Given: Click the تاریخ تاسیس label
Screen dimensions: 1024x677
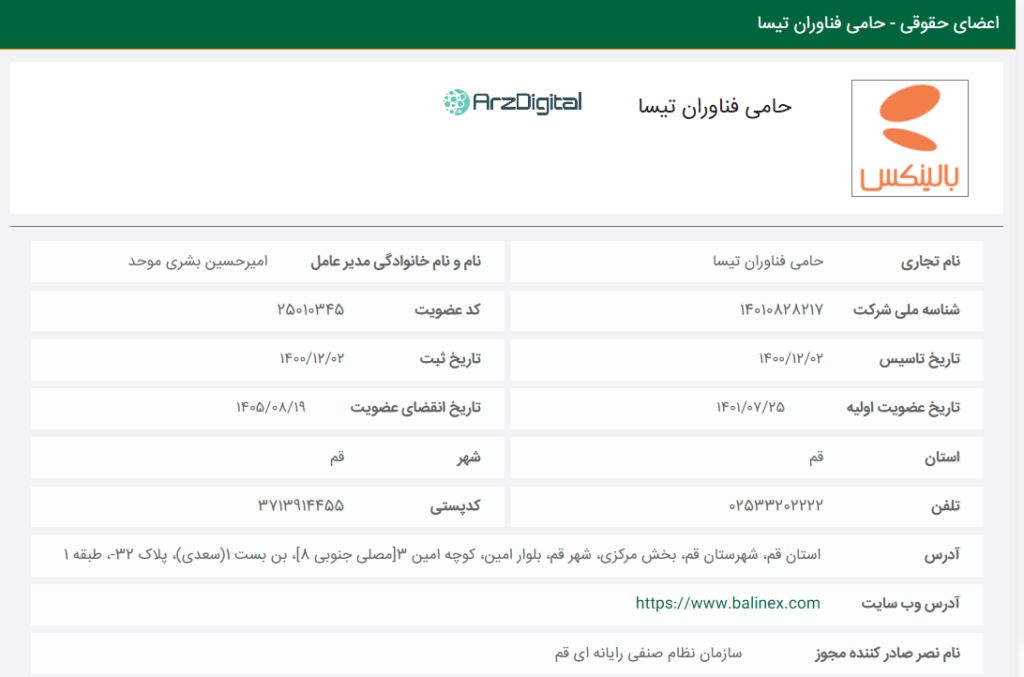Looking at the screenshot, I should [920, 359].
